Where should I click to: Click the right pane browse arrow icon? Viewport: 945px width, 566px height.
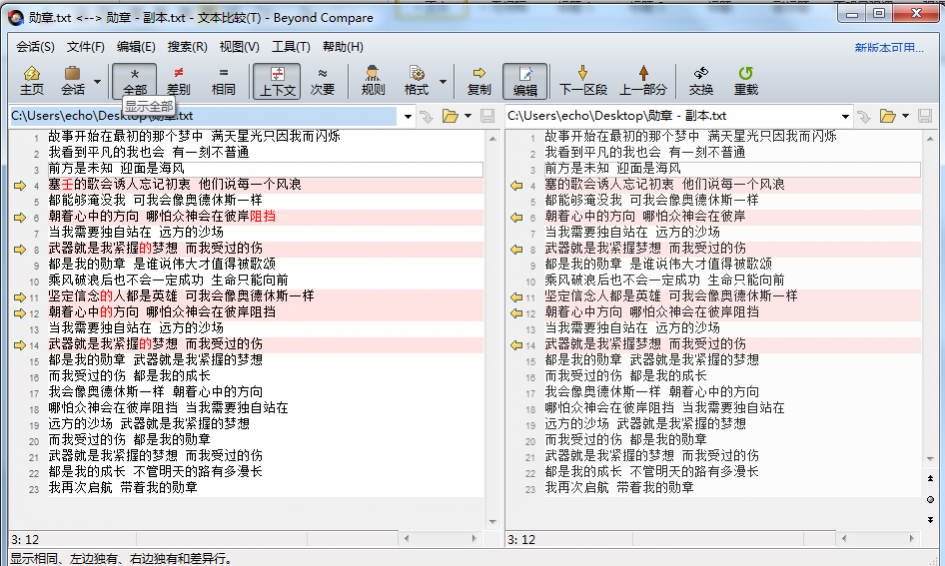[x=864, y=116]
